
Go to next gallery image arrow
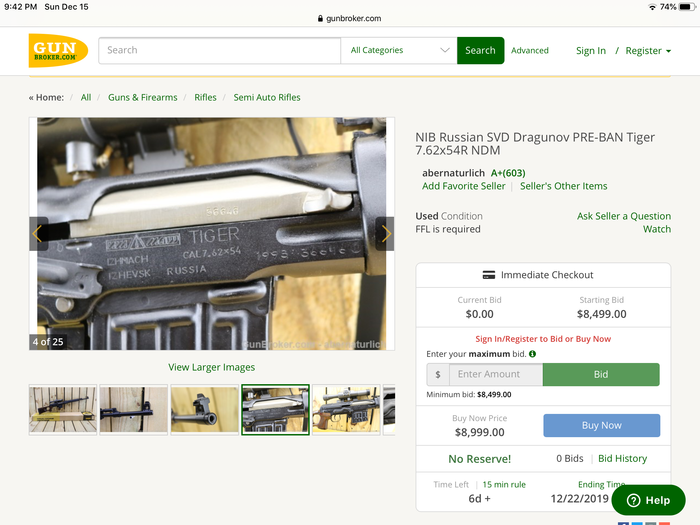click(384, 234)
